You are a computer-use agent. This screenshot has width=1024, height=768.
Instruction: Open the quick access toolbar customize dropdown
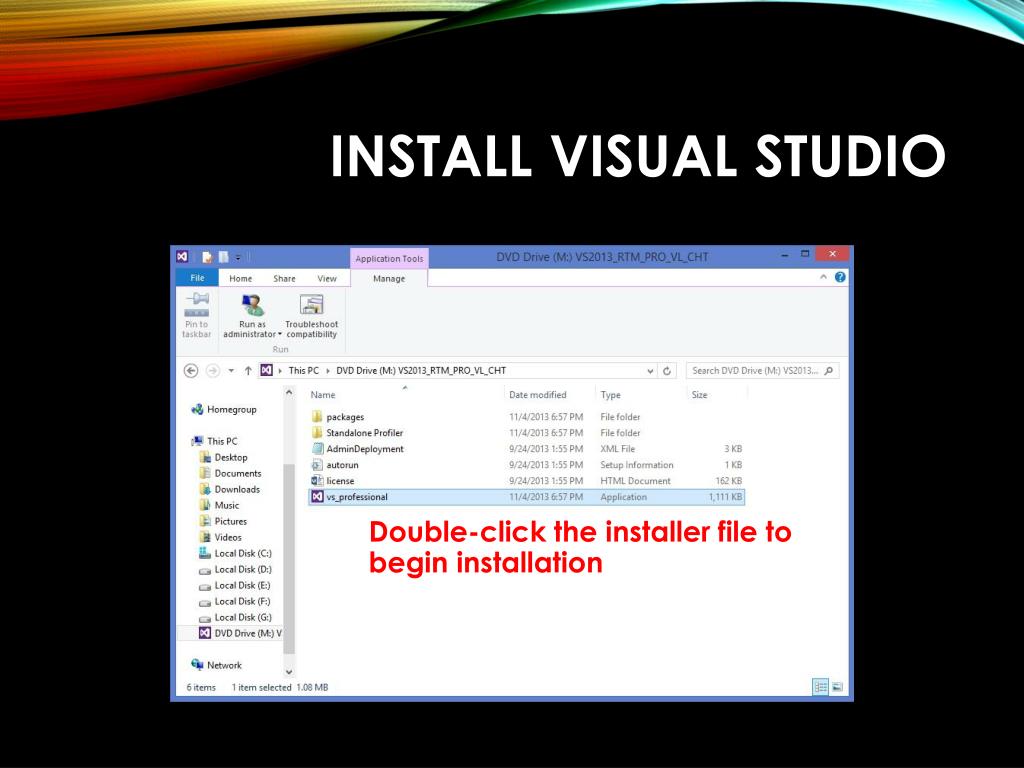coord(238,257)
